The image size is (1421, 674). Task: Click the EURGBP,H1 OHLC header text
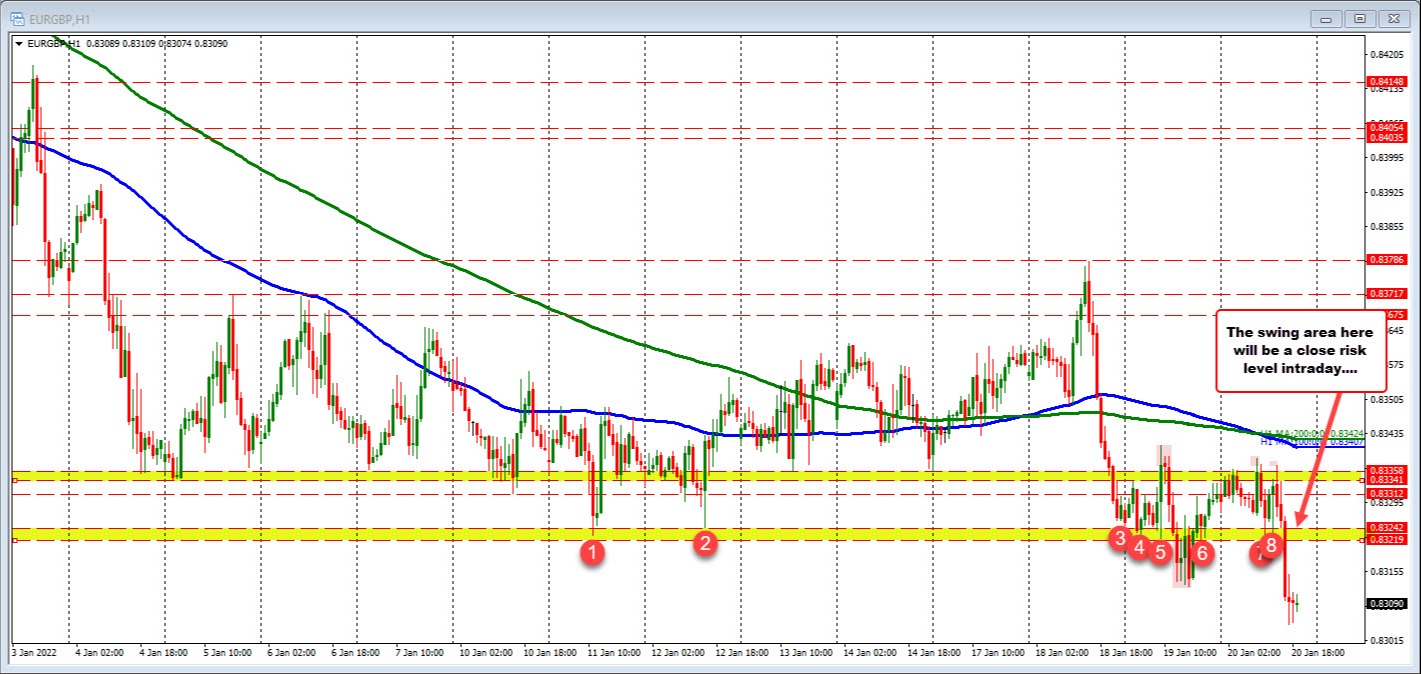(126, 44)
